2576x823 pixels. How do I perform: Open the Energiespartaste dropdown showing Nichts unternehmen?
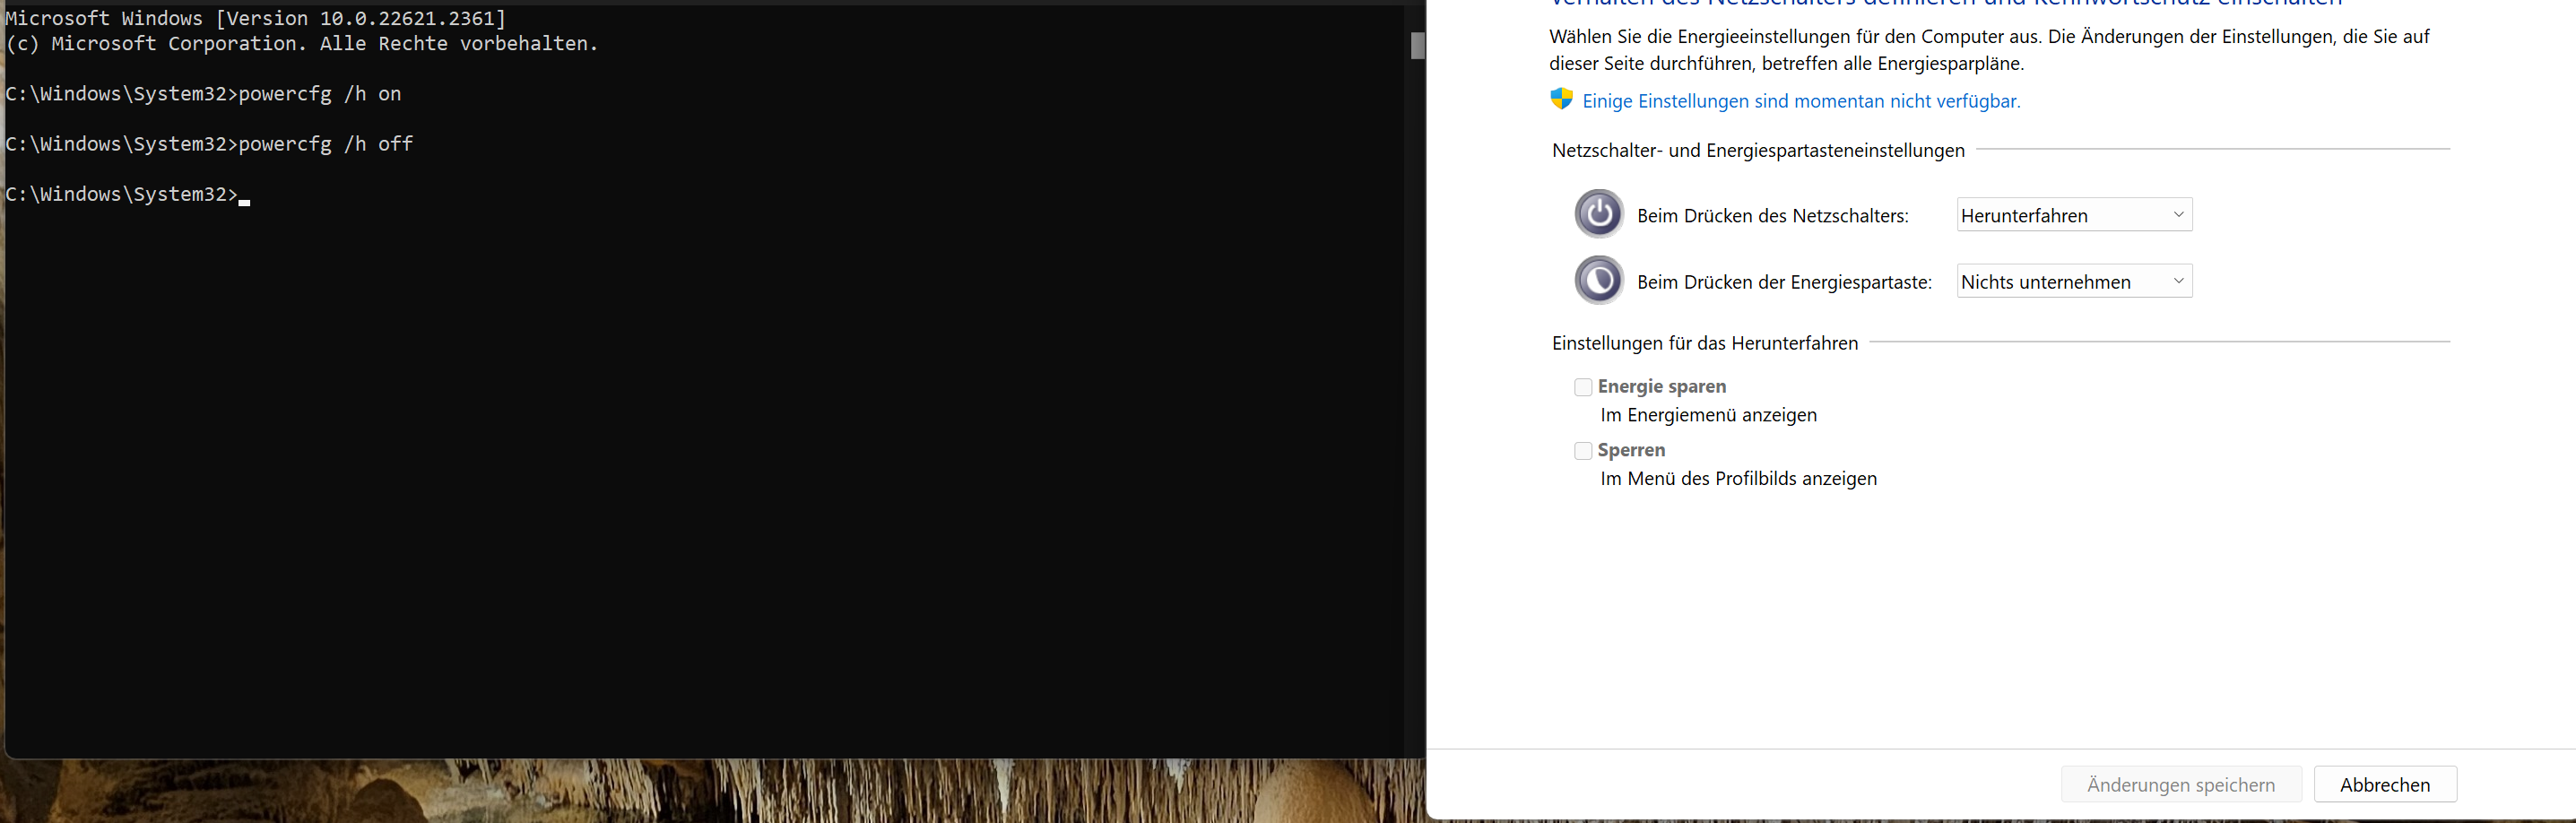pyautogui.click(x=2074, y=282)
